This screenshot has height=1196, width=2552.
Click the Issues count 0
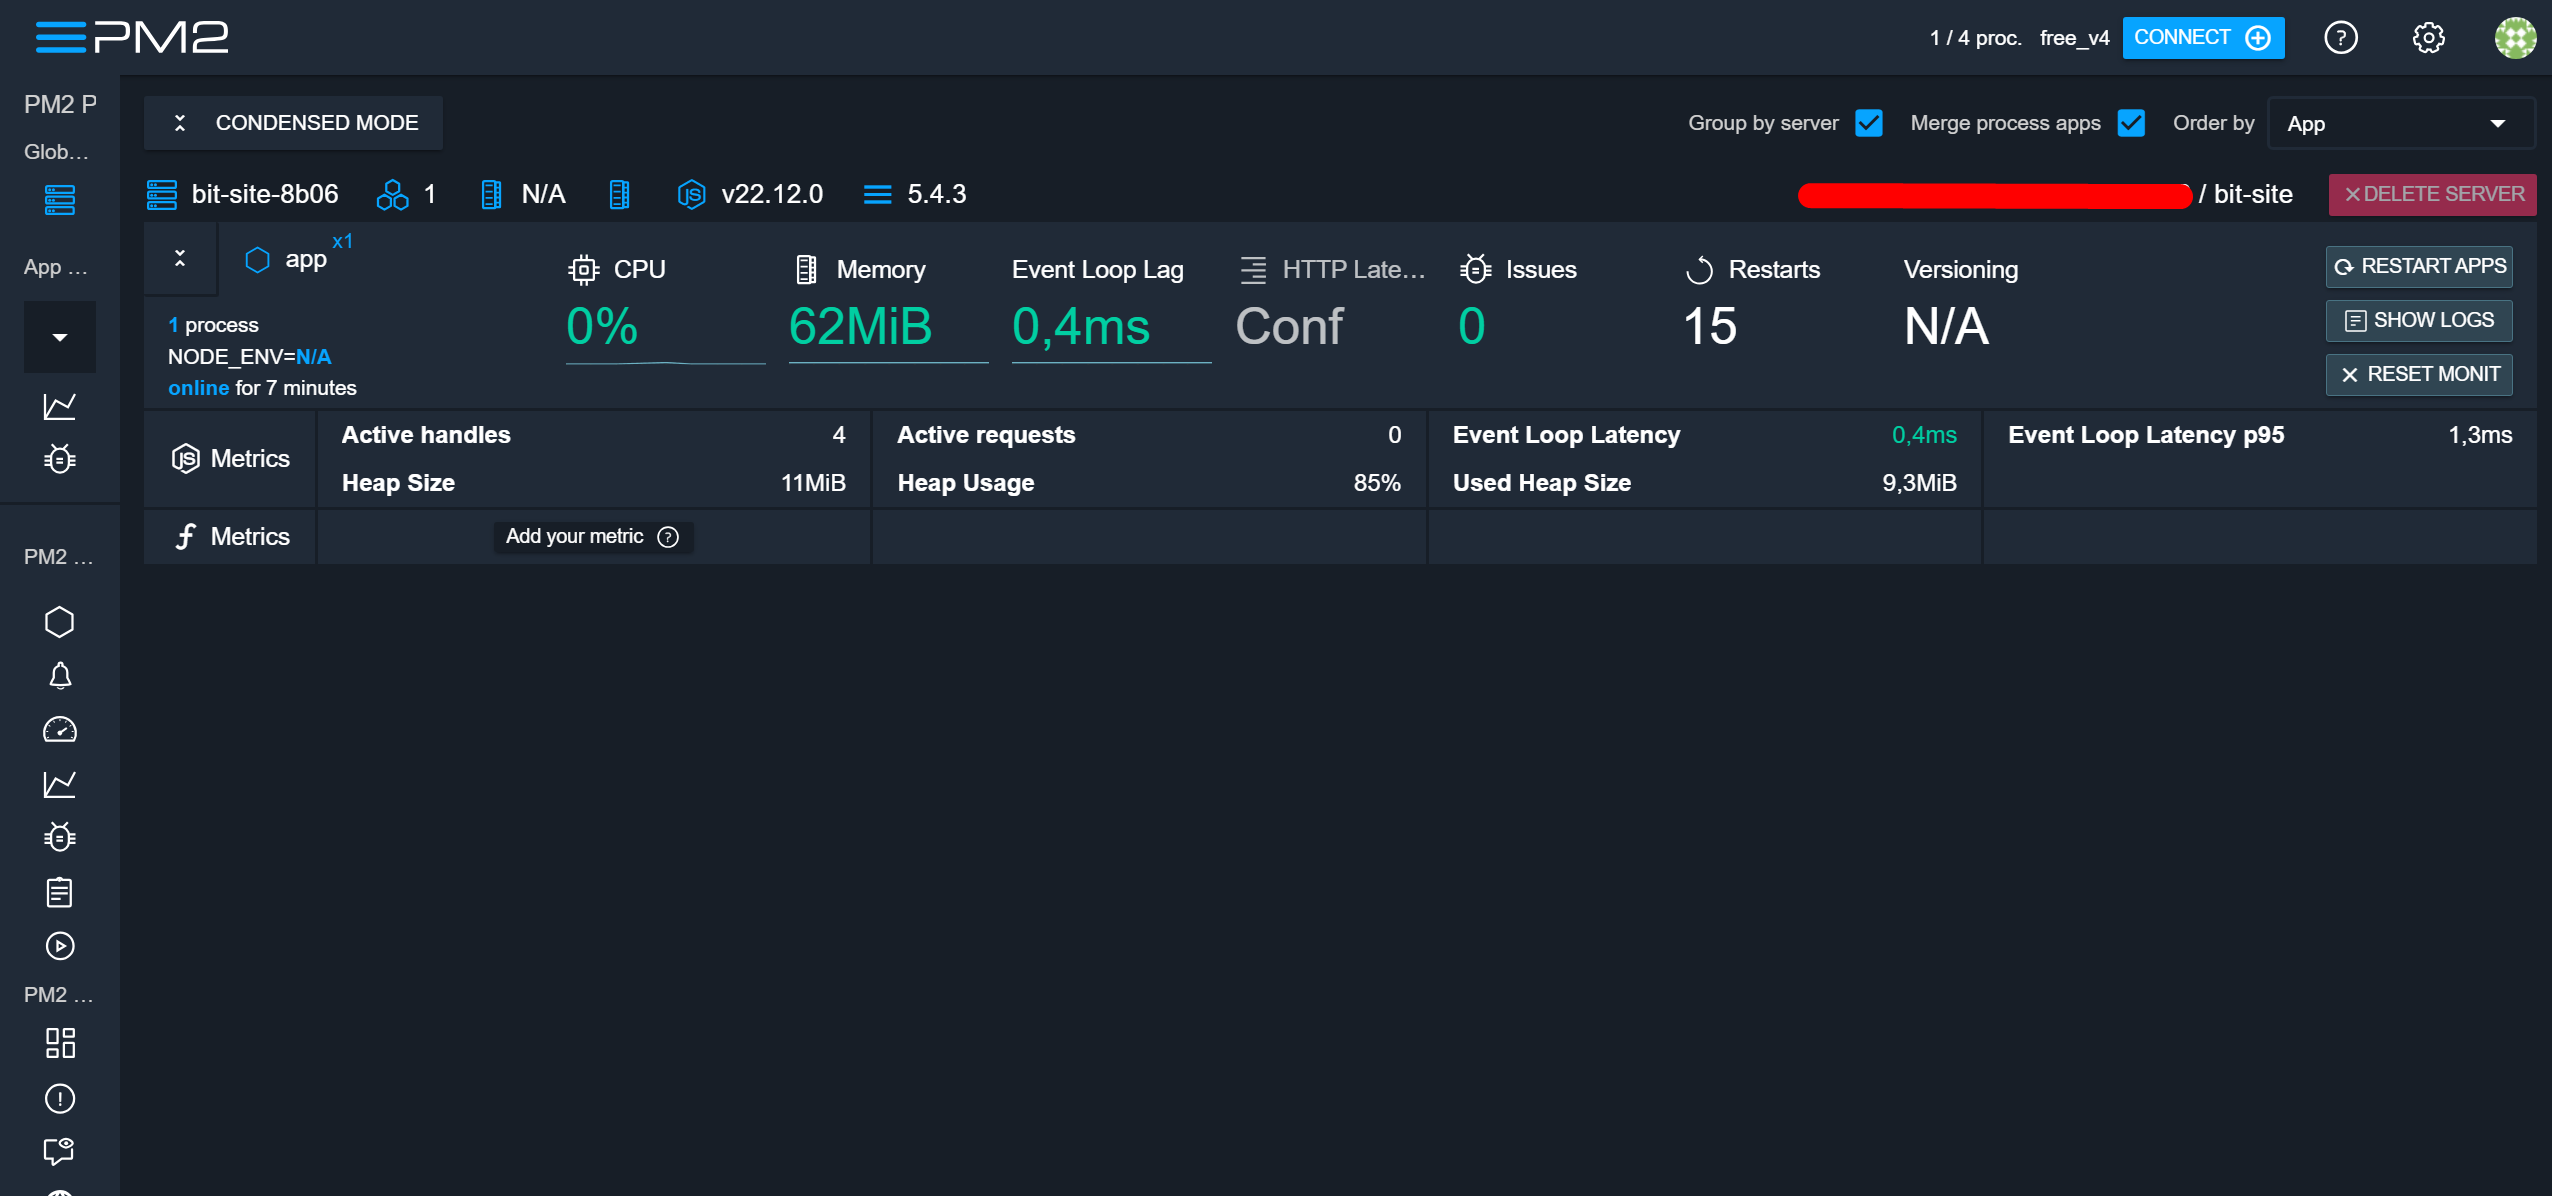[1471, 327]
